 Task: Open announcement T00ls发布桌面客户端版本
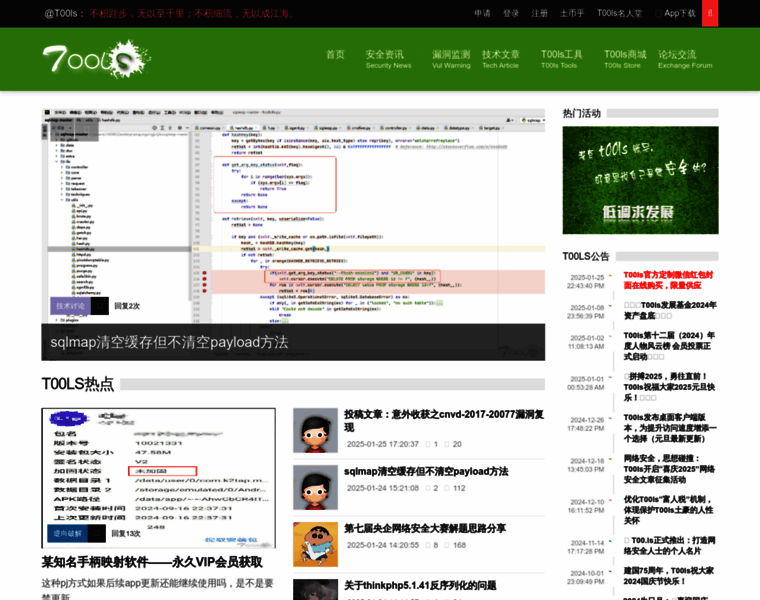[670, 428]
